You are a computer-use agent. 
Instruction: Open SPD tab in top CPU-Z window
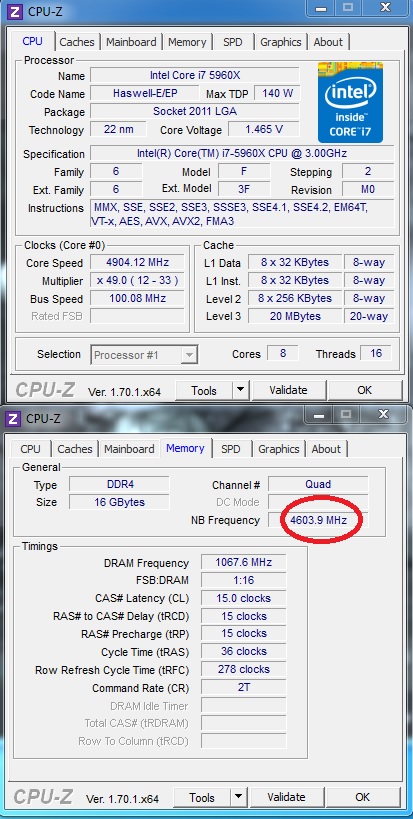(x=232, y=42)
